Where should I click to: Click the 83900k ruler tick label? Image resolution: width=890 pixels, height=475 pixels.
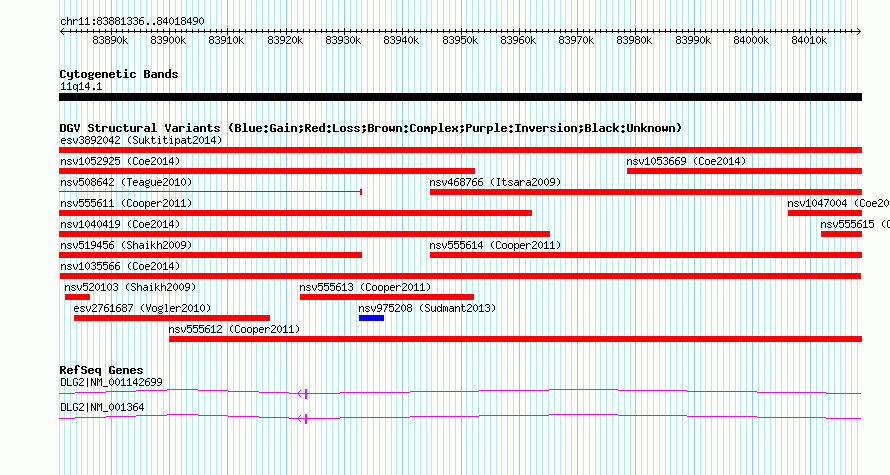(x=169, y=40)
